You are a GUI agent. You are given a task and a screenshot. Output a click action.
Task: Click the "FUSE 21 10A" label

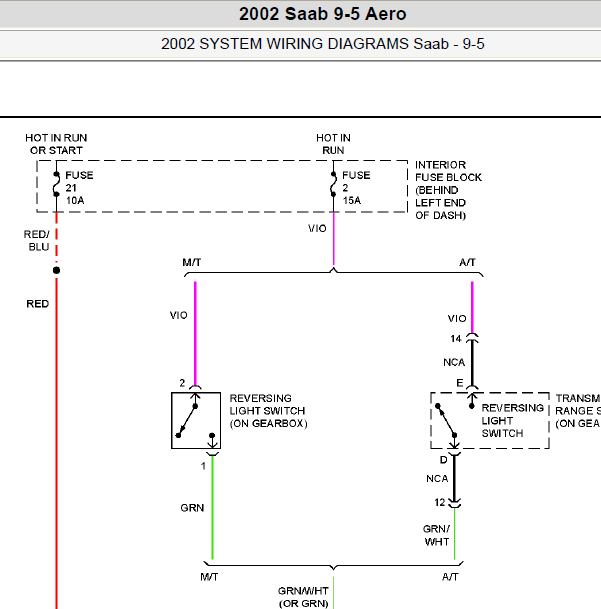tap(79, 188)
